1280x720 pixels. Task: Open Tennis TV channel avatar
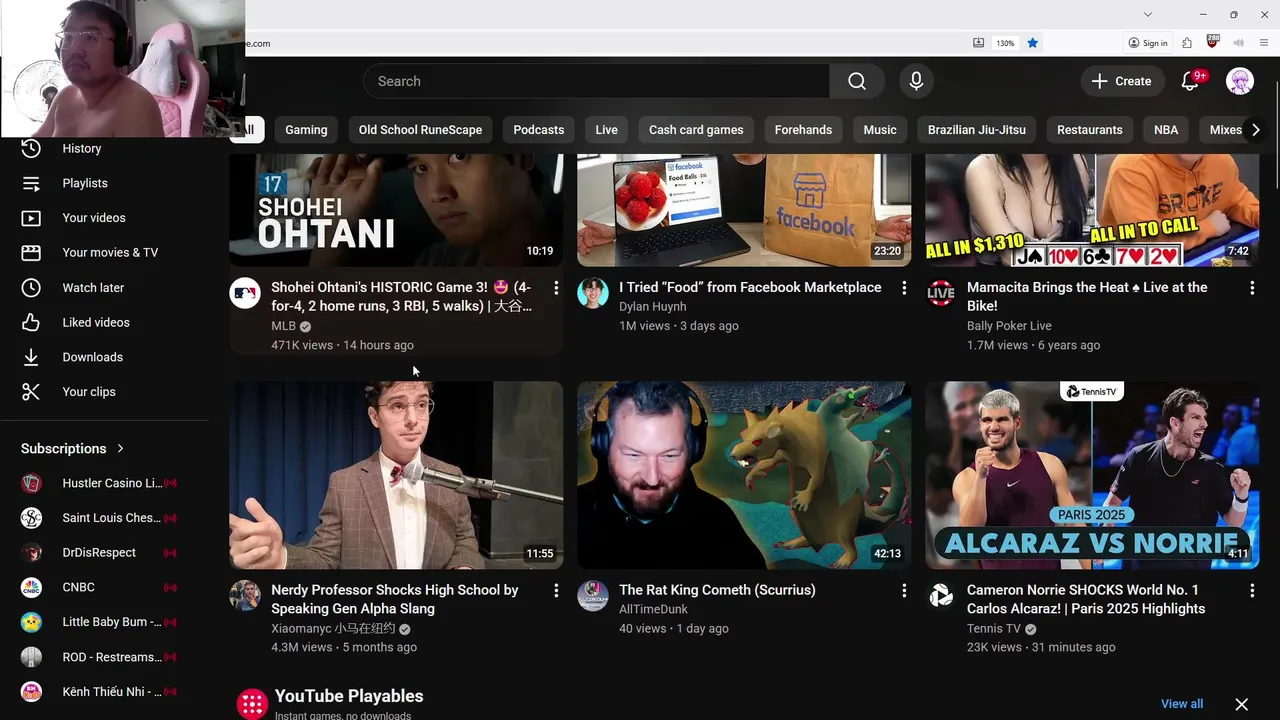[941, 596]
